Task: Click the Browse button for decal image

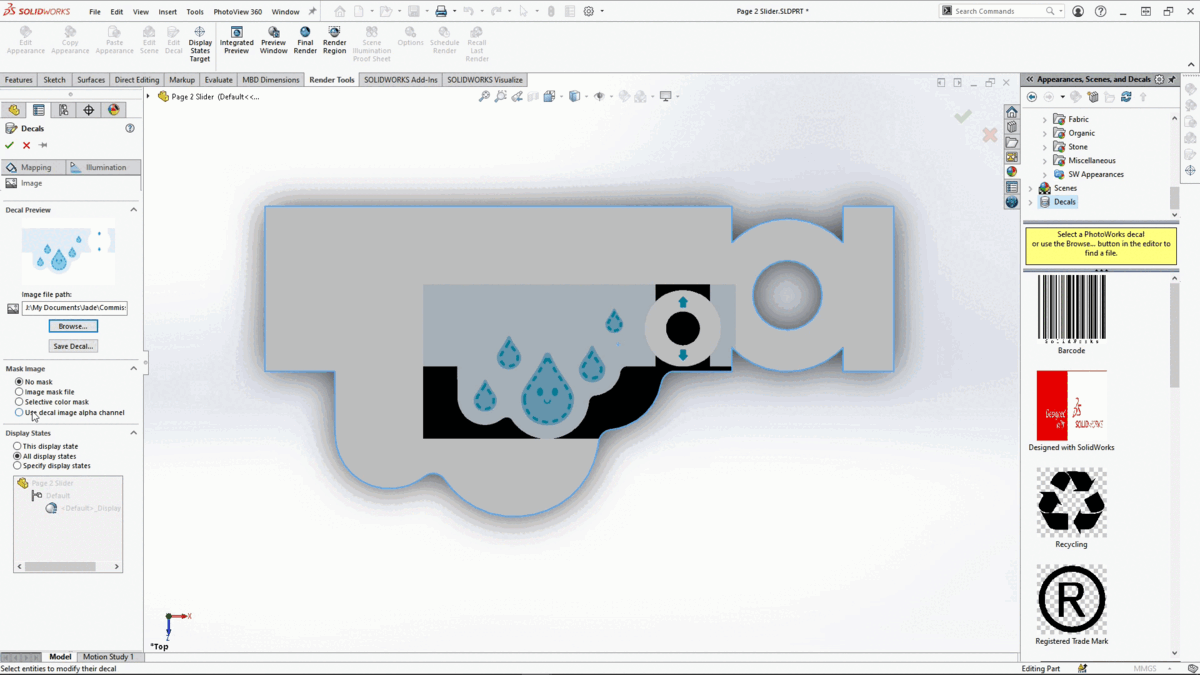Action: coord(73,325)
